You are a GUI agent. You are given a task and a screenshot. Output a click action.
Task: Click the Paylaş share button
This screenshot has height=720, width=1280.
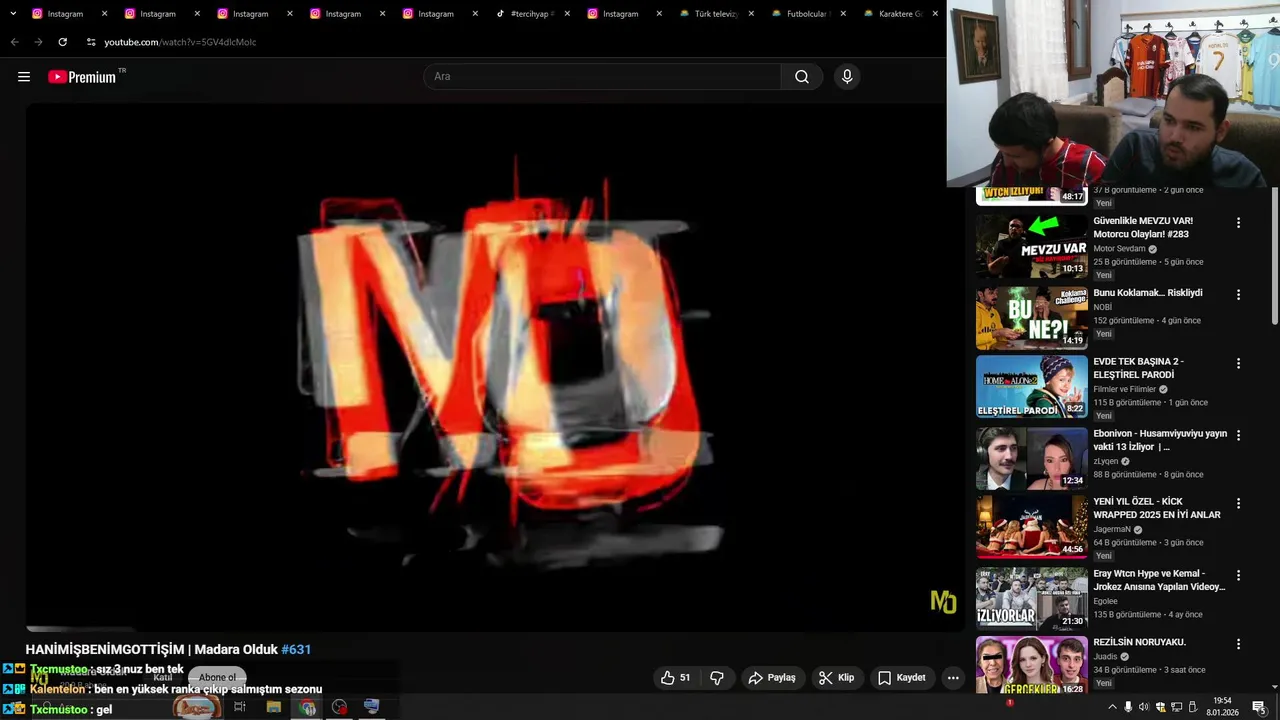point(772,678)
